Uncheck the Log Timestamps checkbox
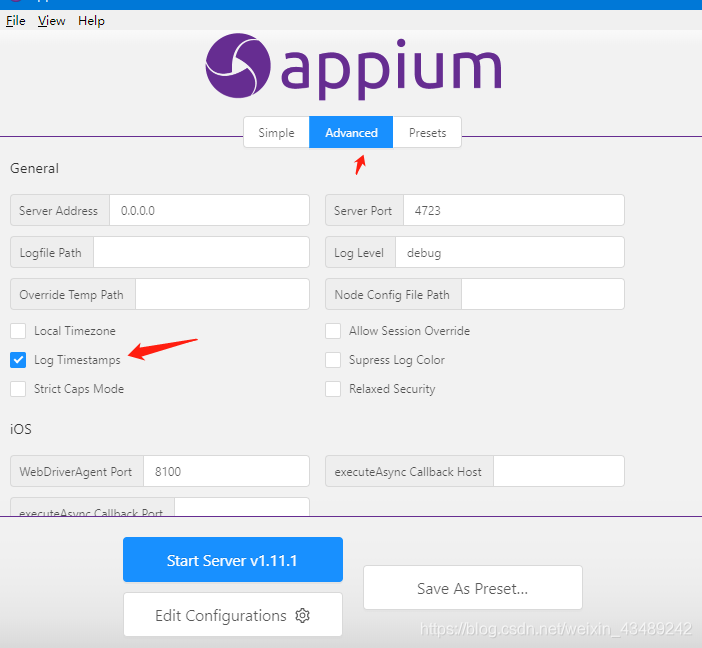 click(x=18, y=360)
